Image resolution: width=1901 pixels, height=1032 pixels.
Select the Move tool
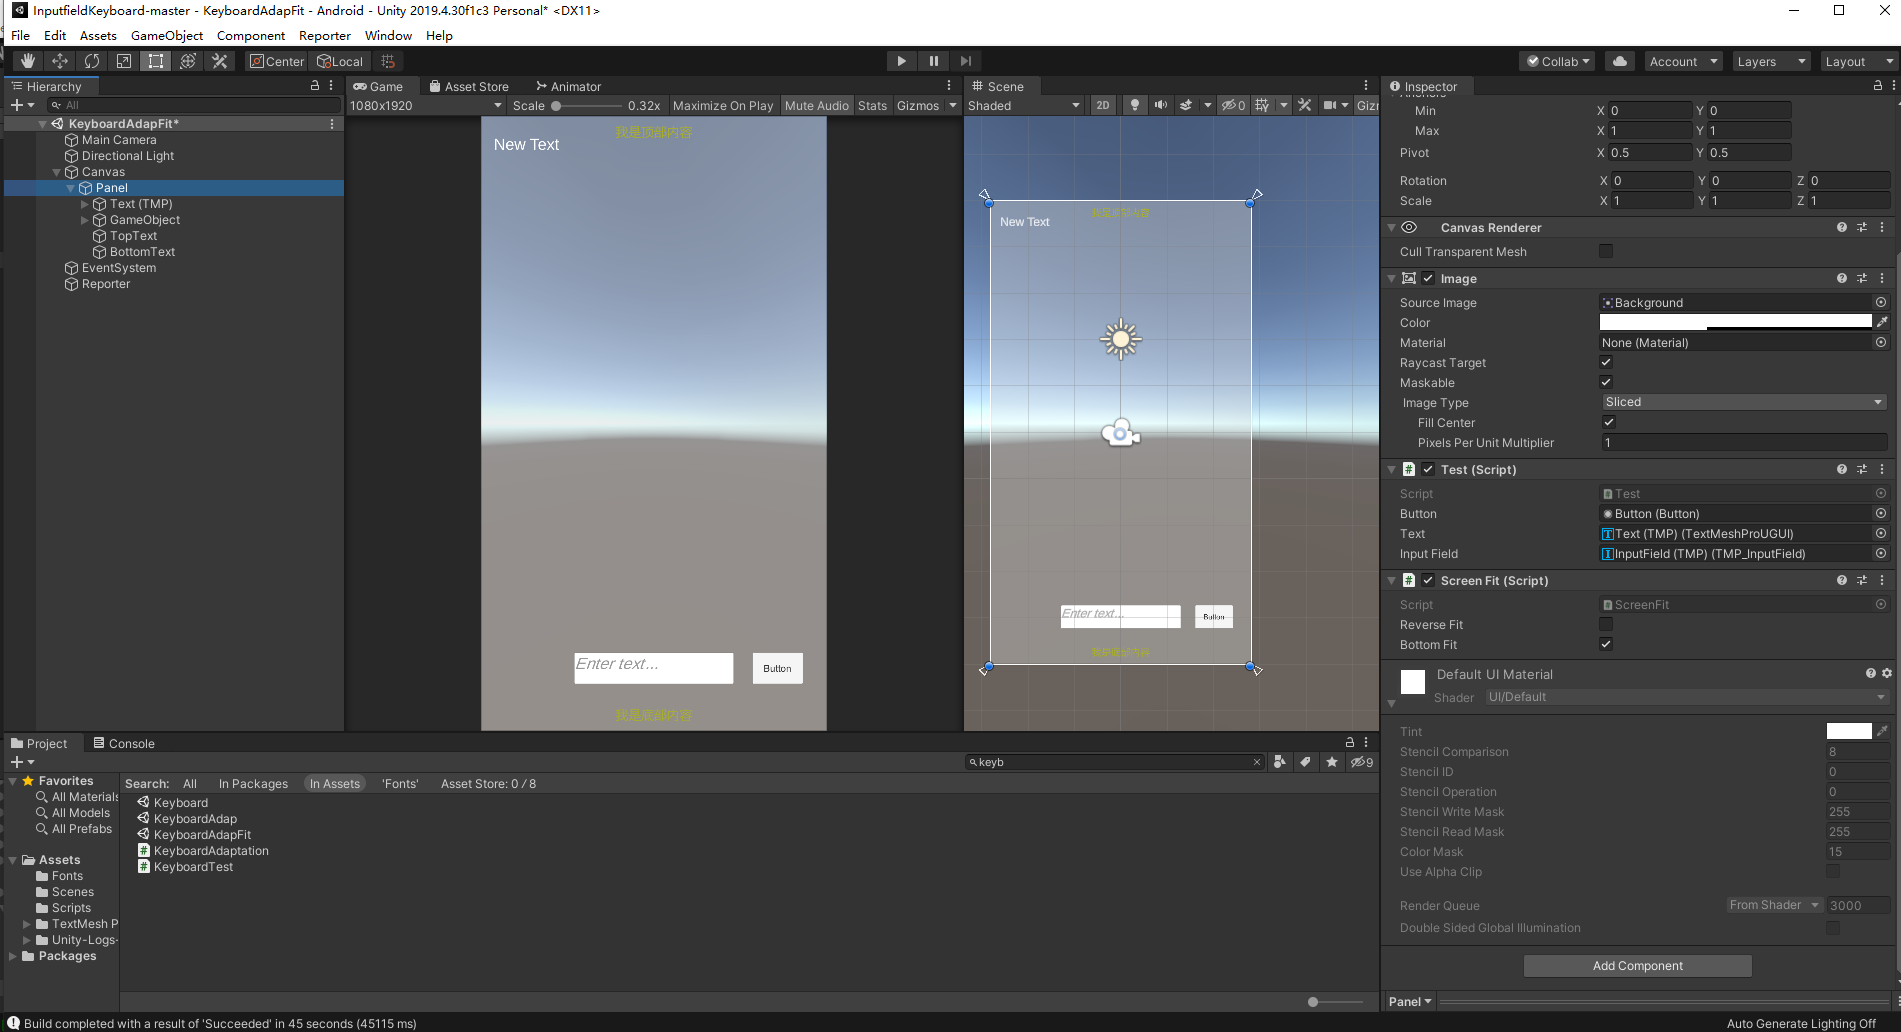[x=60, y=61]
